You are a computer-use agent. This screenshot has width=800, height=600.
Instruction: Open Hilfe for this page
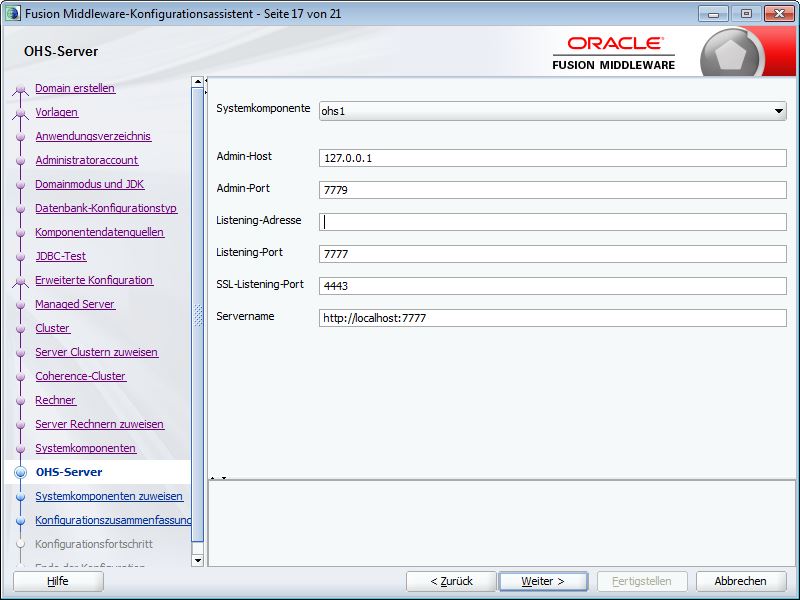tap(57, 581)
